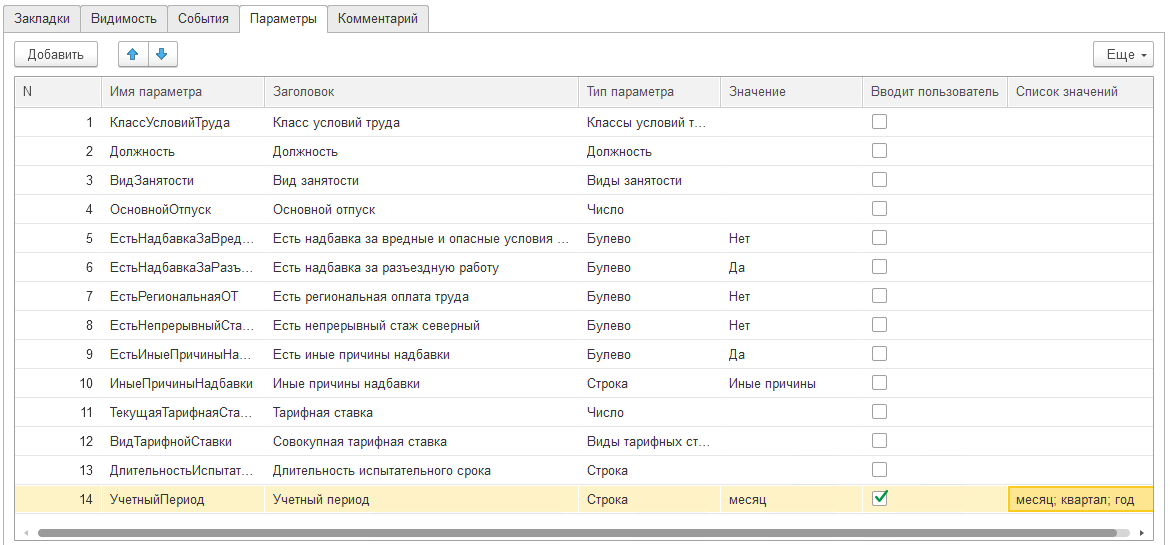Image resolution: width=1170 pixels, height=545 pixels.
Task: Move selected row up with blue arrow
Action: pos(134,54)
